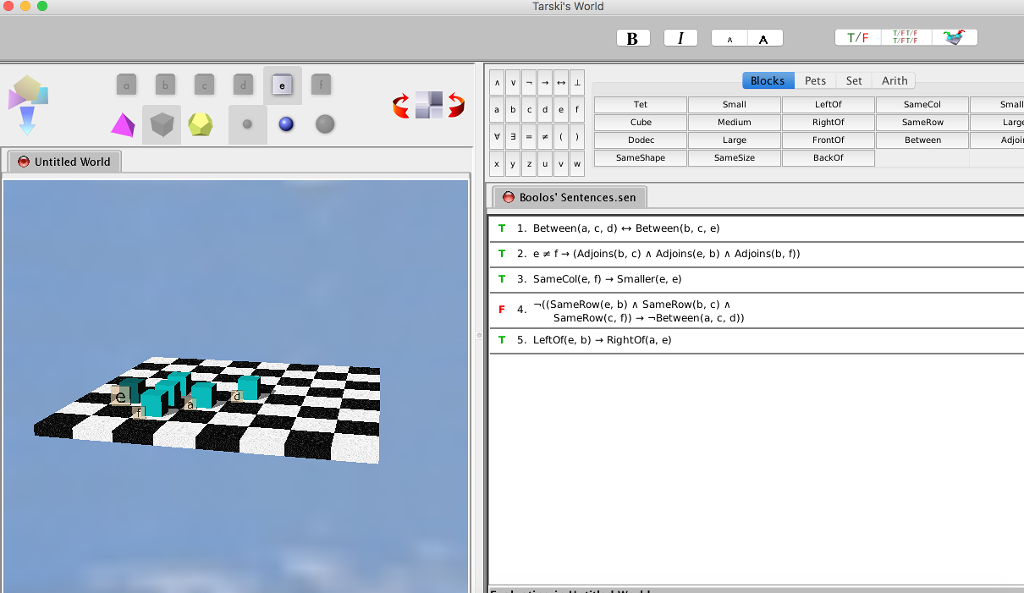Screen dimensions: 1024x593
Task: Toggle name label b on the block
Action: tap(165, 85)
